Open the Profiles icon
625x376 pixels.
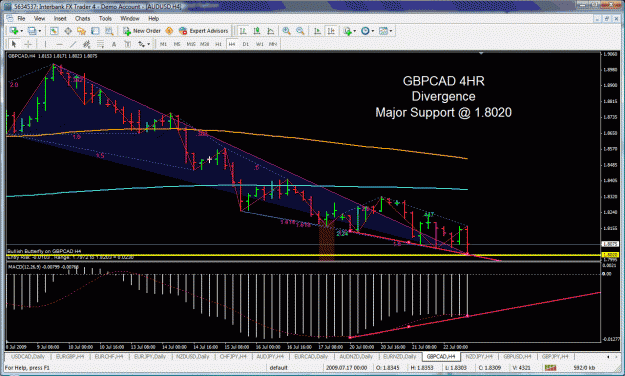pos(32,31)
